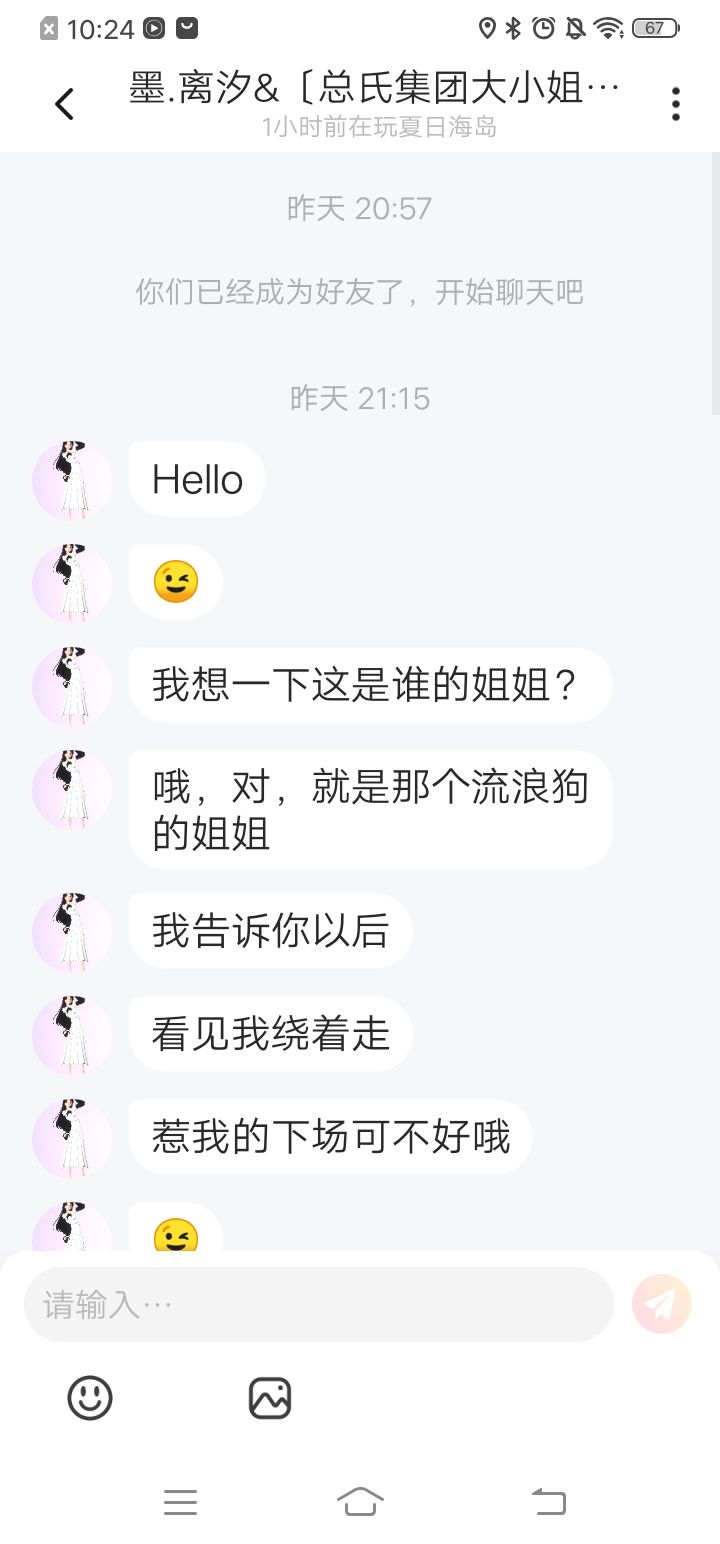The width and height of the screenshot is (720, 1544).
Task: Tap the message 看见我绕着走
Action: (x=270, y=1034)
